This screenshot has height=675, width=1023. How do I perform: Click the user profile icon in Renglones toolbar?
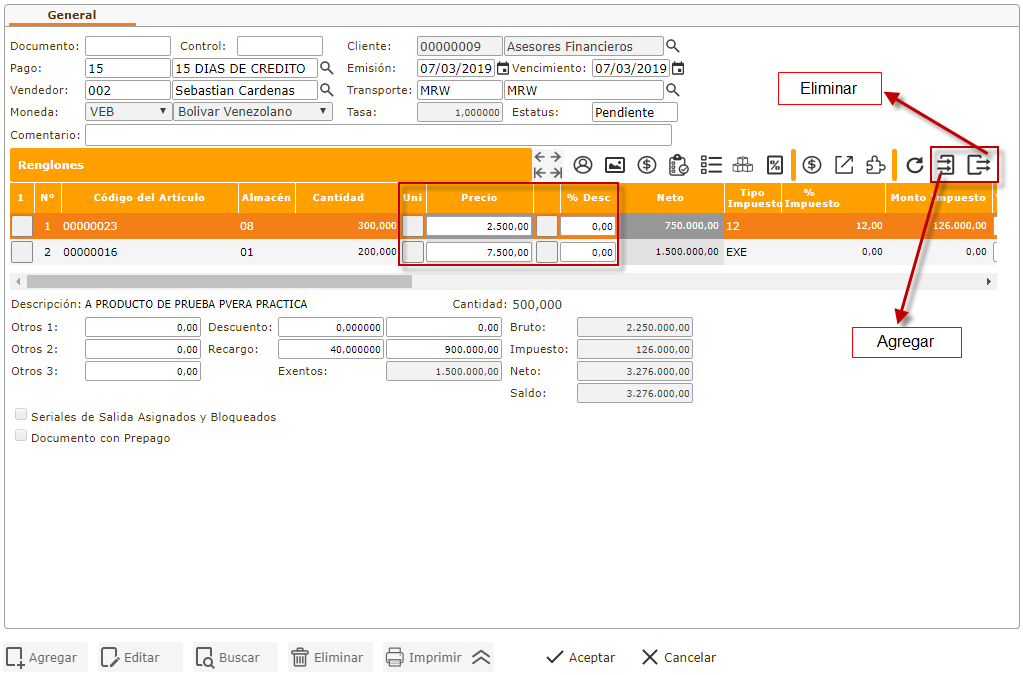click(583, 165)
